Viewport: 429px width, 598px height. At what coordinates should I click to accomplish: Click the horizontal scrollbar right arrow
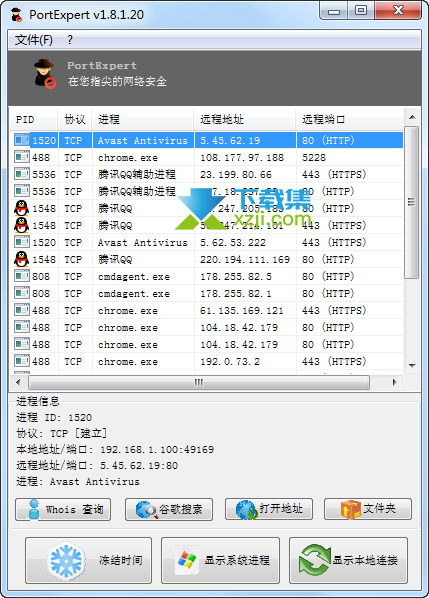[x=395, y=382]
